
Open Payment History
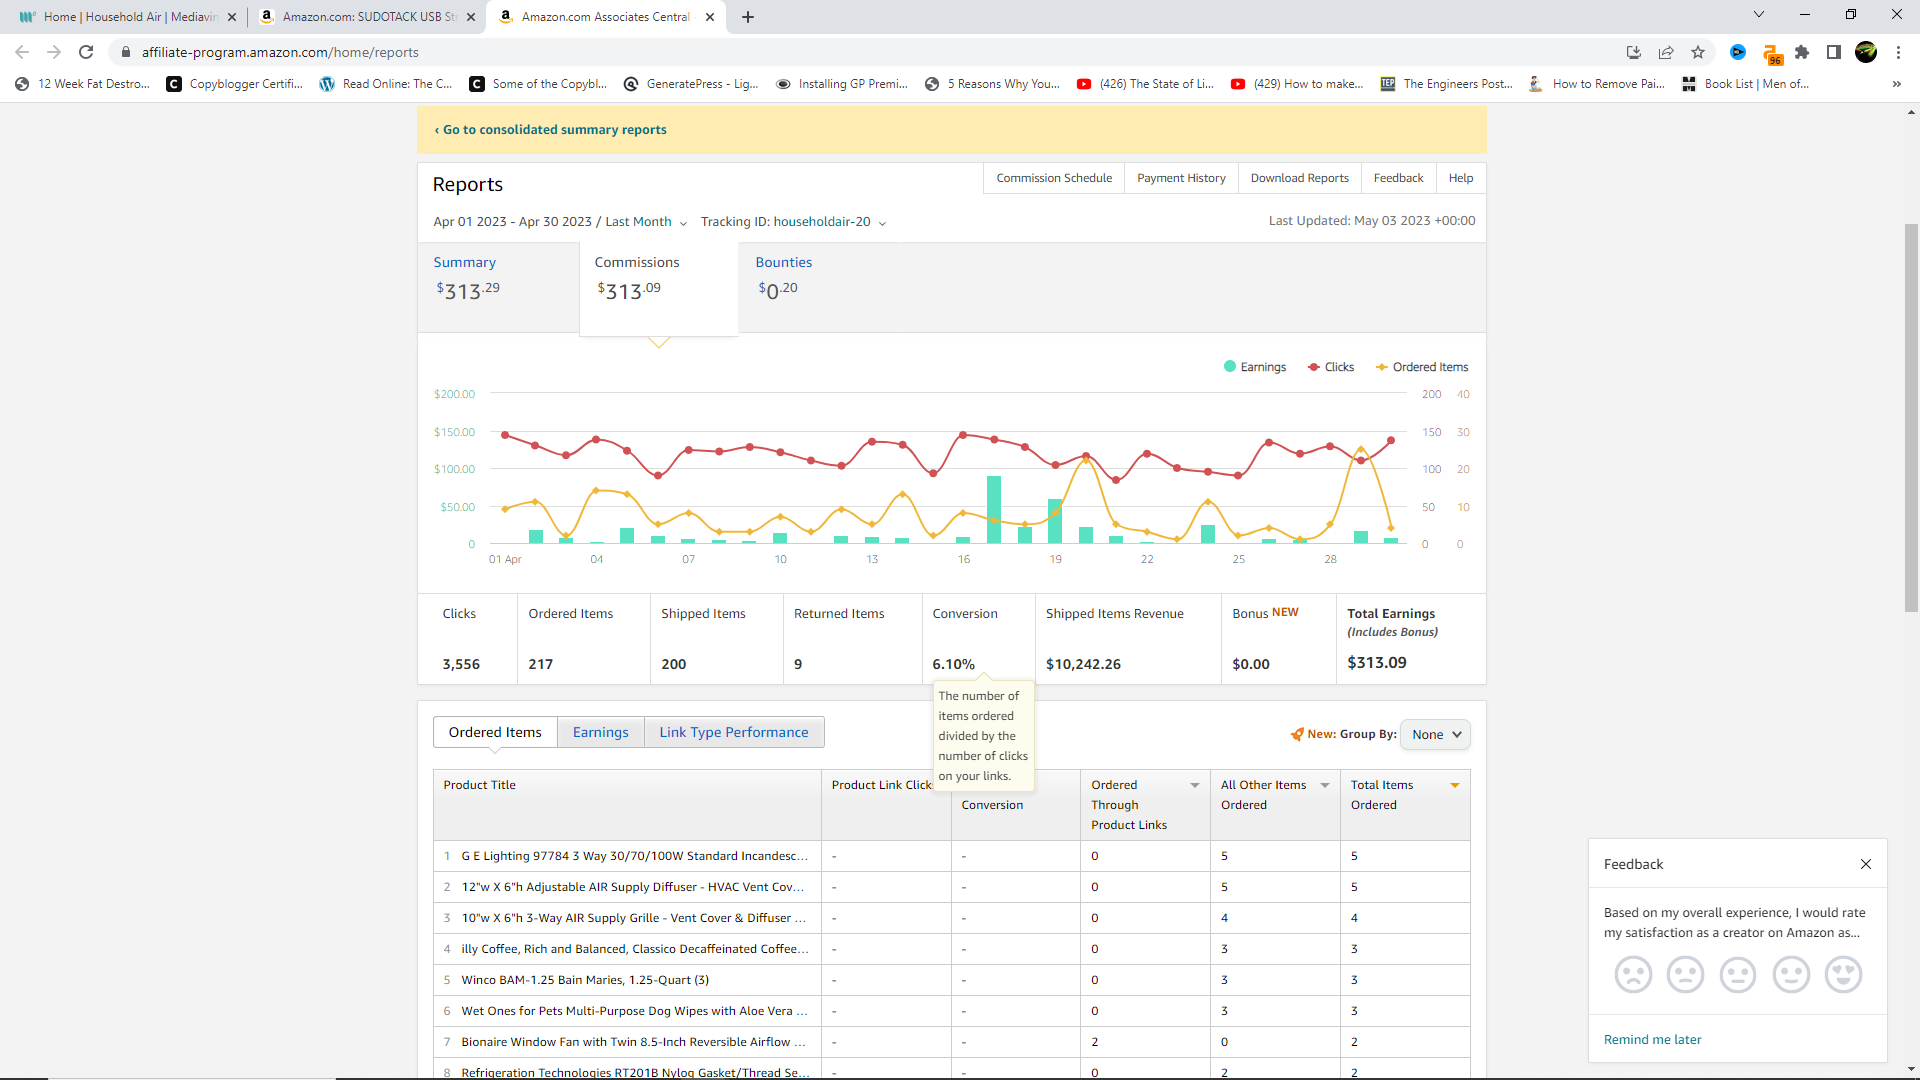pos(1181,178)
